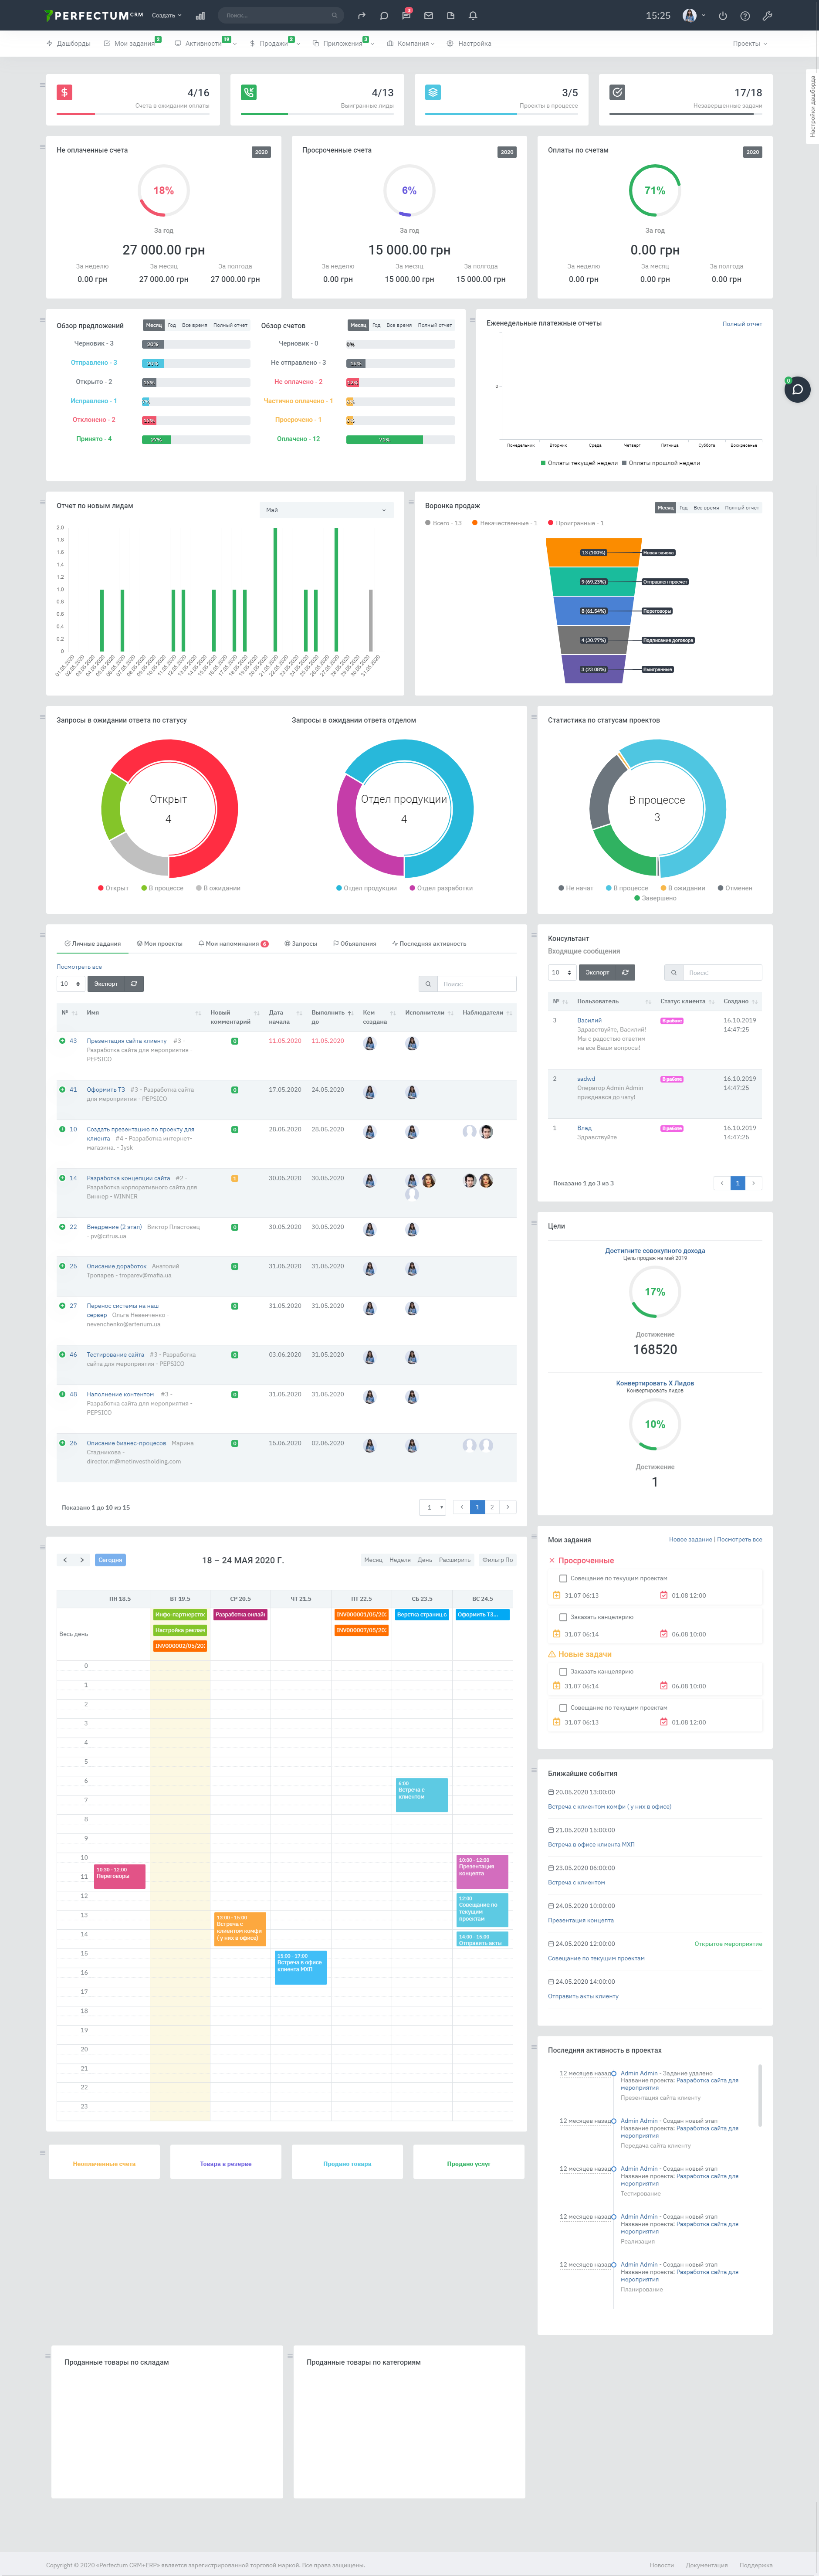Refresh the consultant incoming messages table
The width and height of the screenshot is (819, 2576).
coord(626,972)
